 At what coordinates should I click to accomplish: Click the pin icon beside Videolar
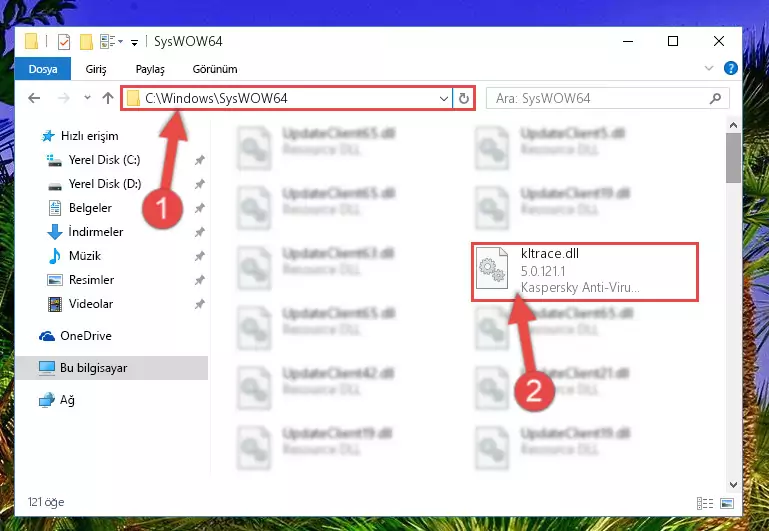200,304
